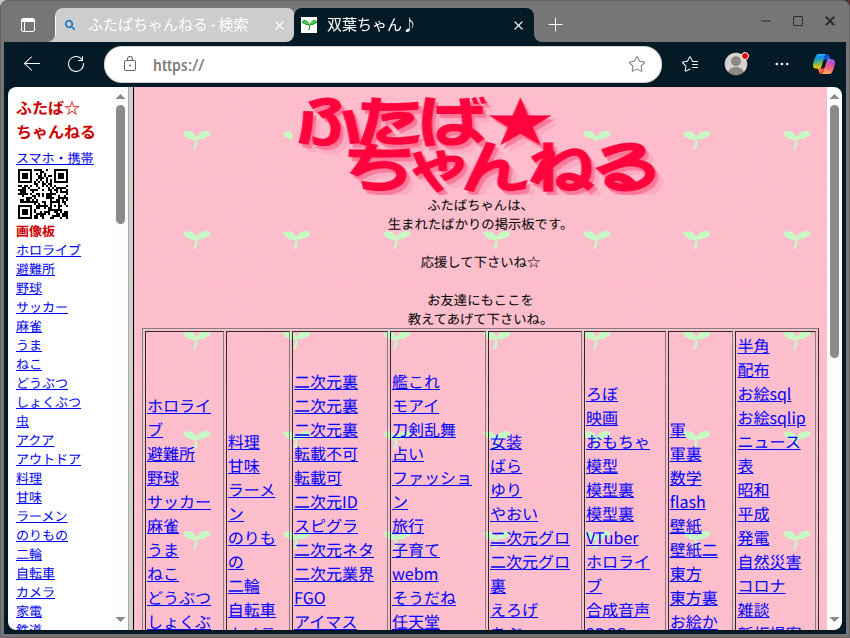Click the site info lock icon

pos(129,65)
